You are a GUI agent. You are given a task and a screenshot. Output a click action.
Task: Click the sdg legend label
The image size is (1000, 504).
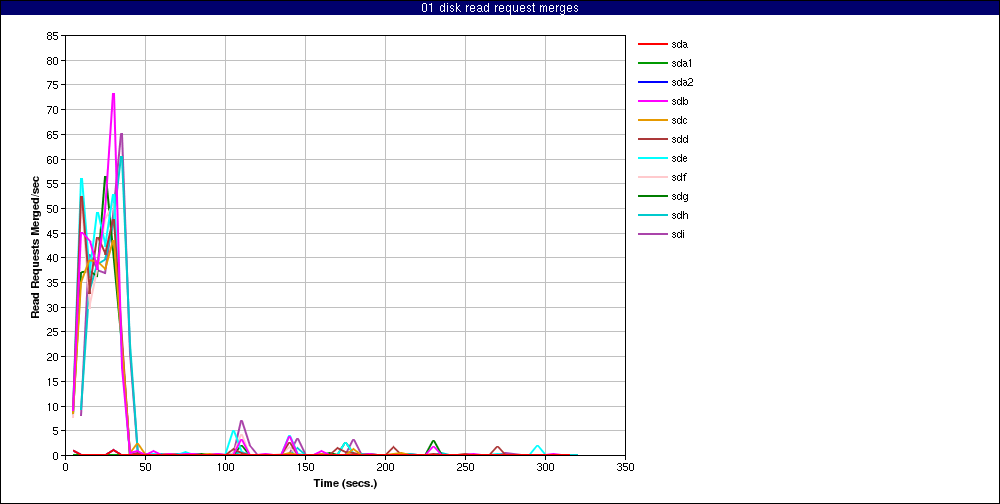coord(680,196)
